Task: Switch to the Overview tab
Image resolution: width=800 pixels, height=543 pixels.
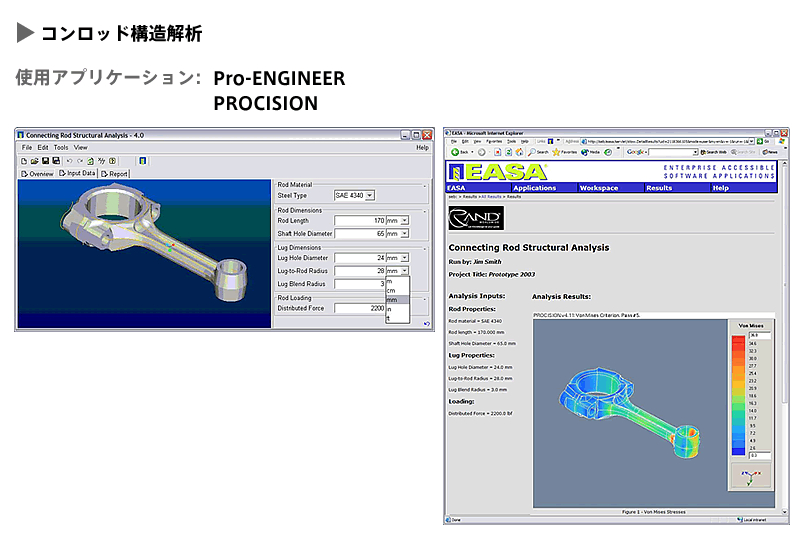Action: coord(37,174)
